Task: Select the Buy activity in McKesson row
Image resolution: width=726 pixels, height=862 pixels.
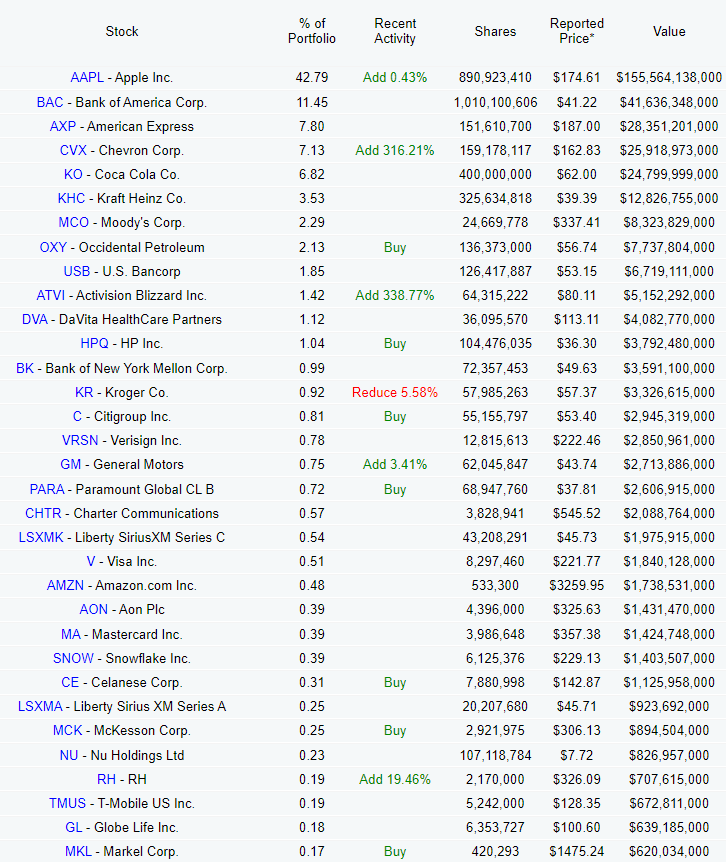Action: tap(395, 731)
